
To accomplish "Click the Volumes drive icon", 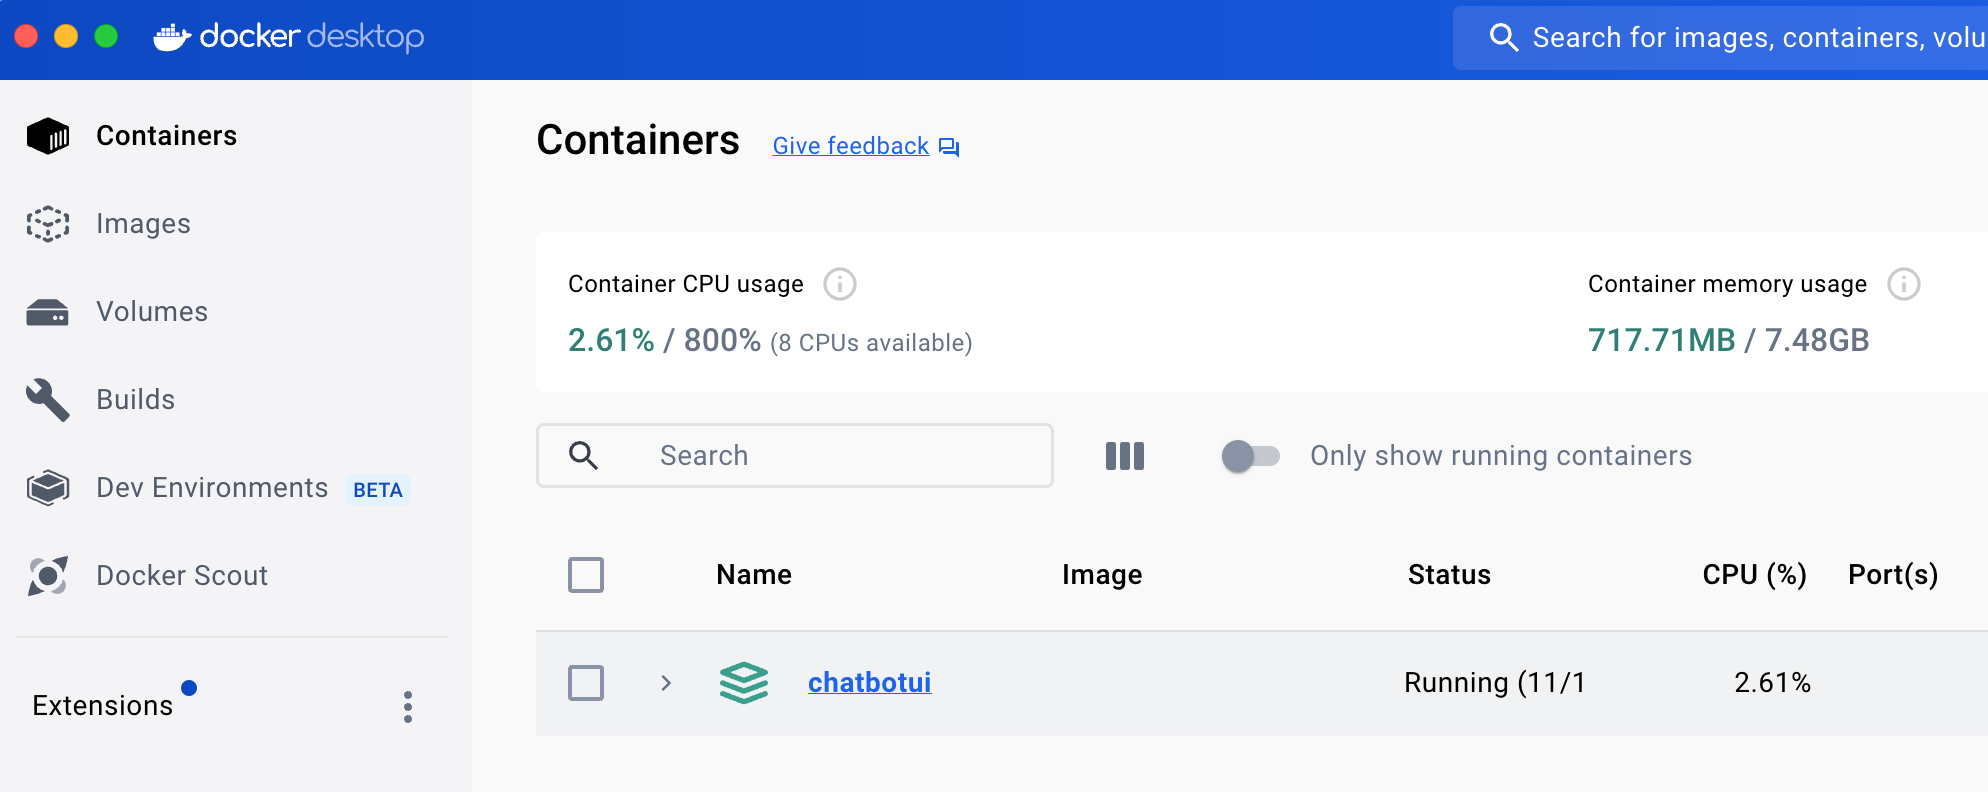I will [48, 313].
